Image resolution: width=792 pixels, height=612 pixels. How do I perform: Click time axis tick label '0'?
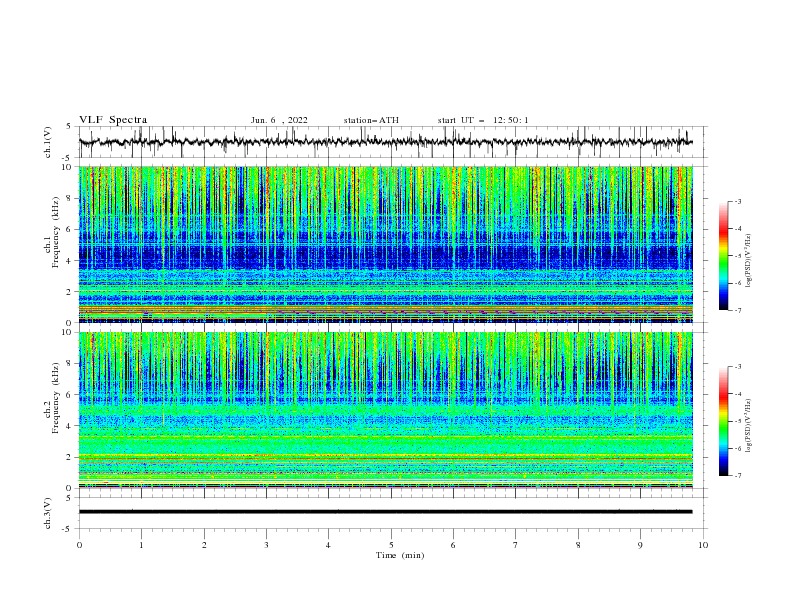pos(79,545)
